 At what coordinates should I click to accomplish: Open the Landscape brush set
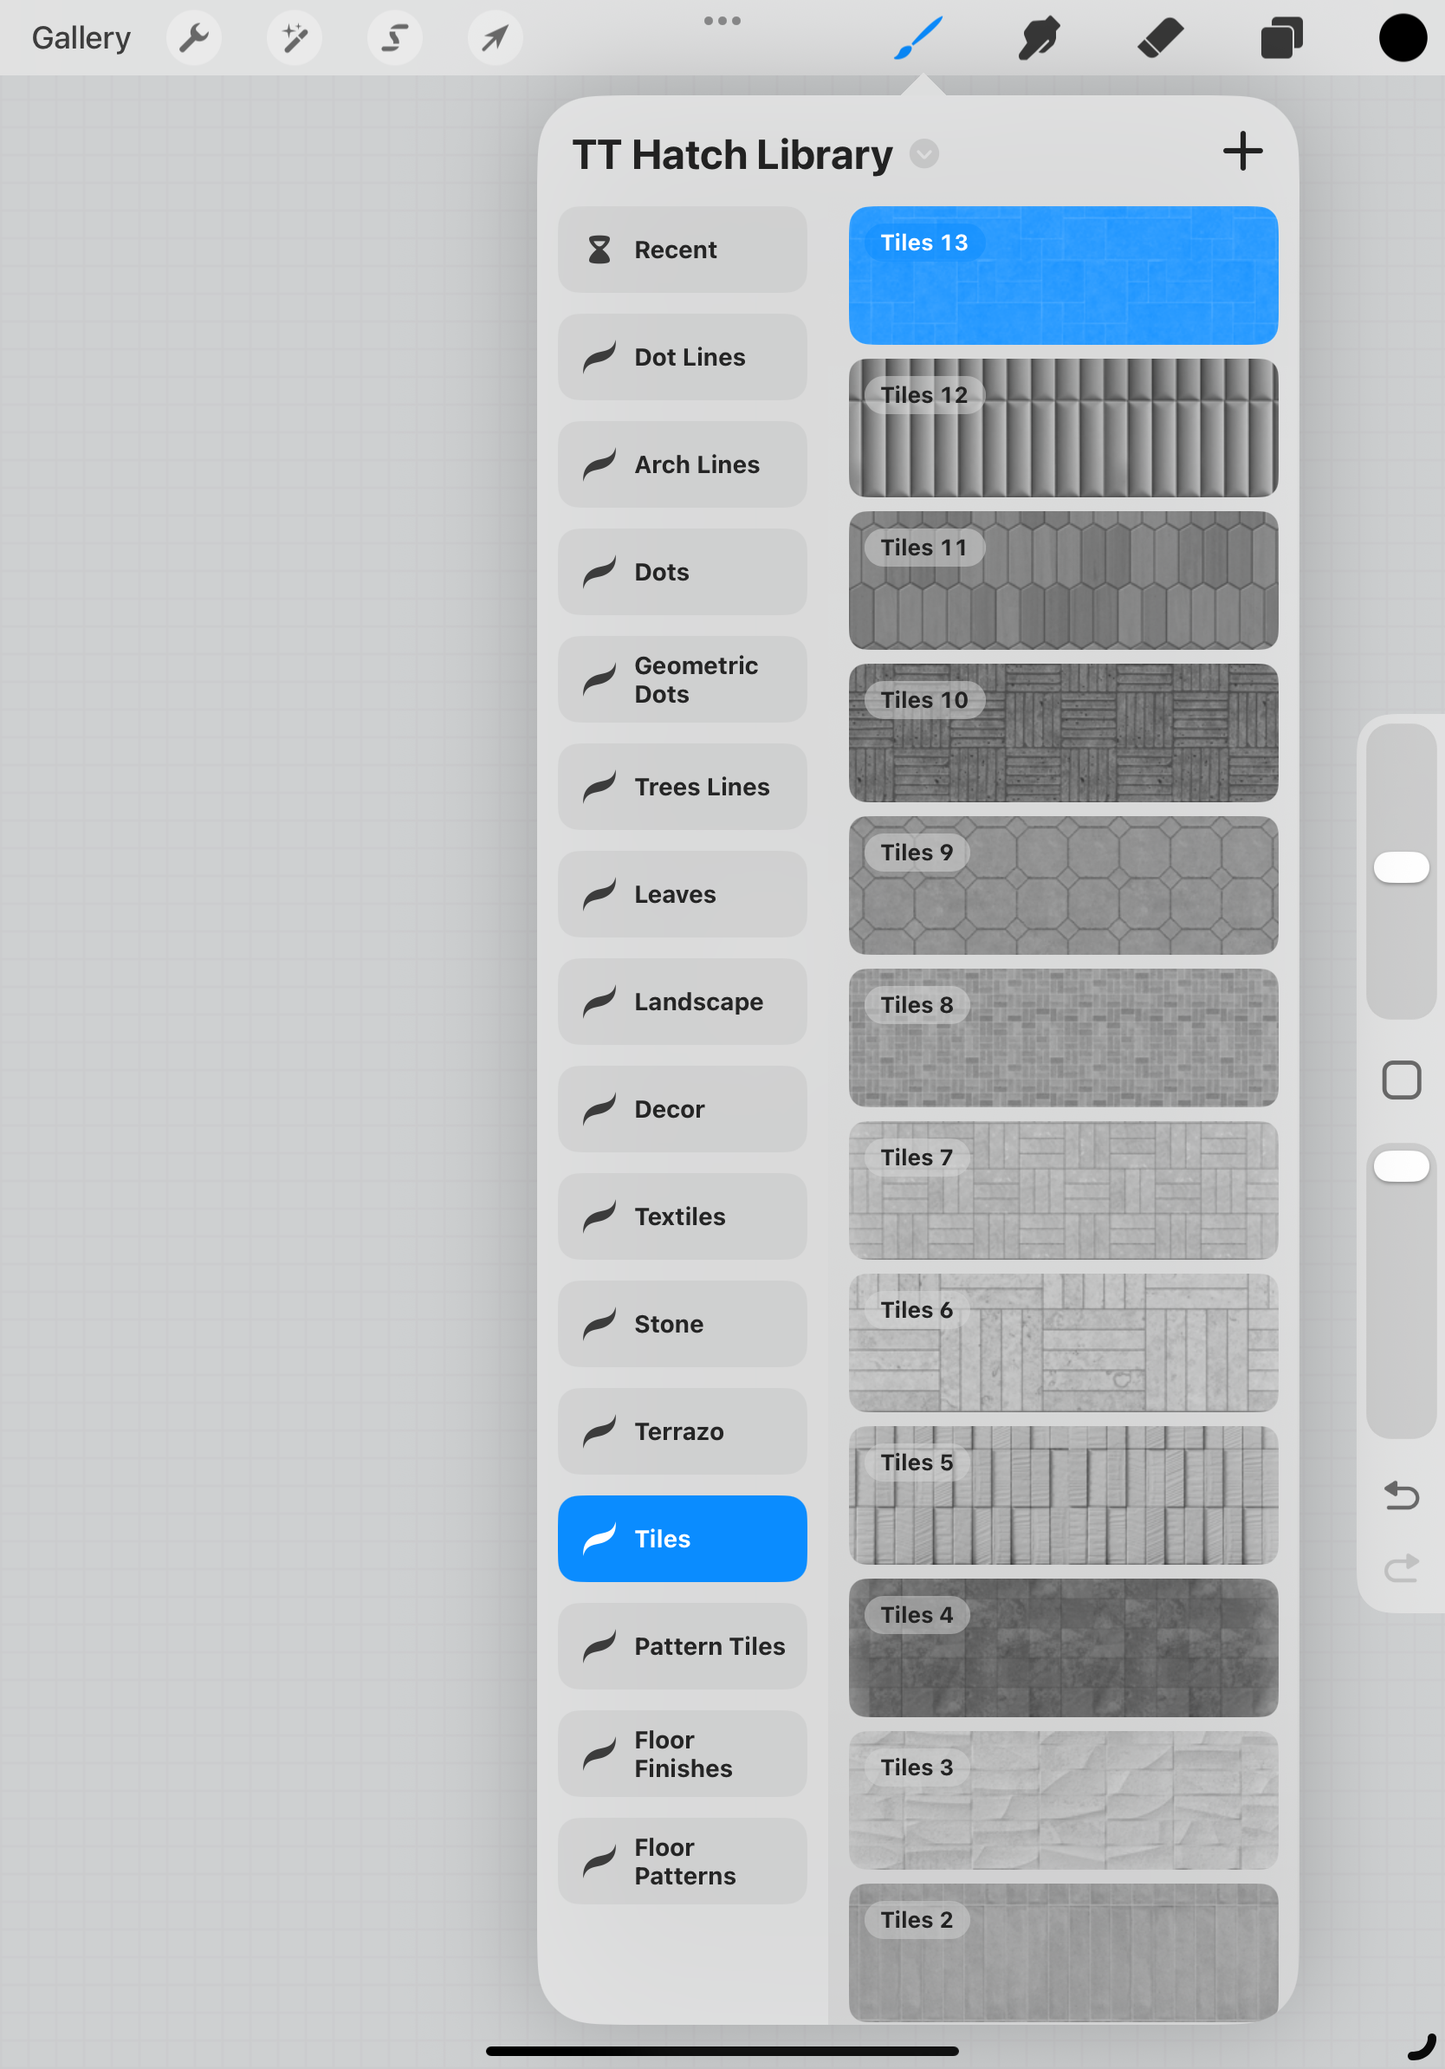pyautogui.click(x=682, y=1002)
